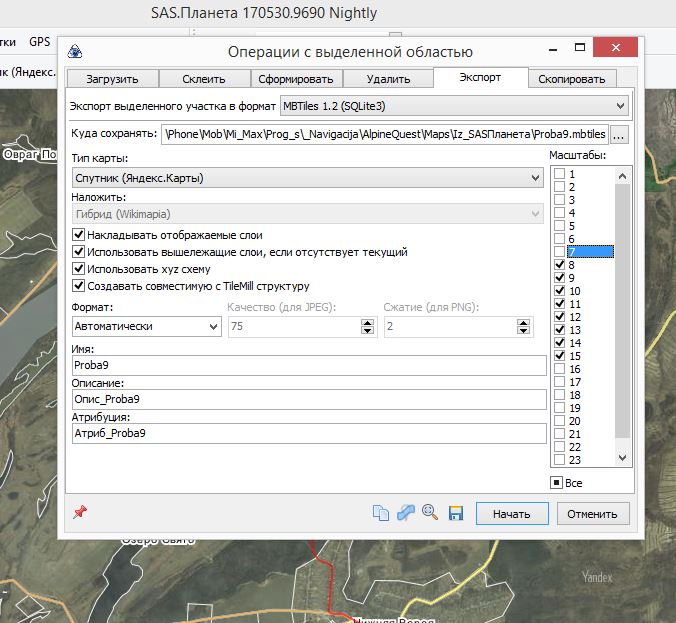Click quality JPEG spinner up arrow

tap(367, 322)
